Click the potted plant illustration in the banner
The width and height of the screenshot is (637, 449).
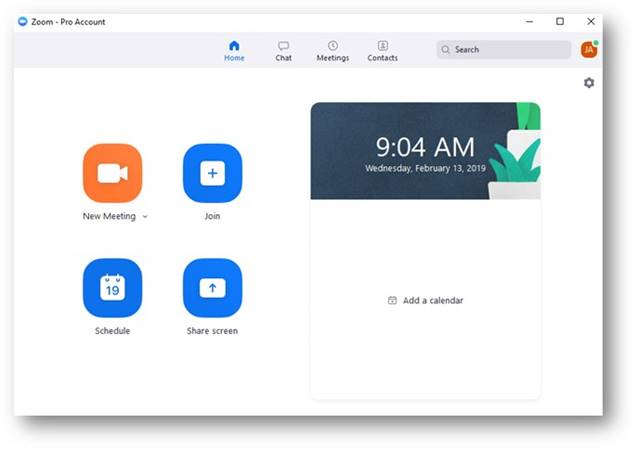coord(521,162)
